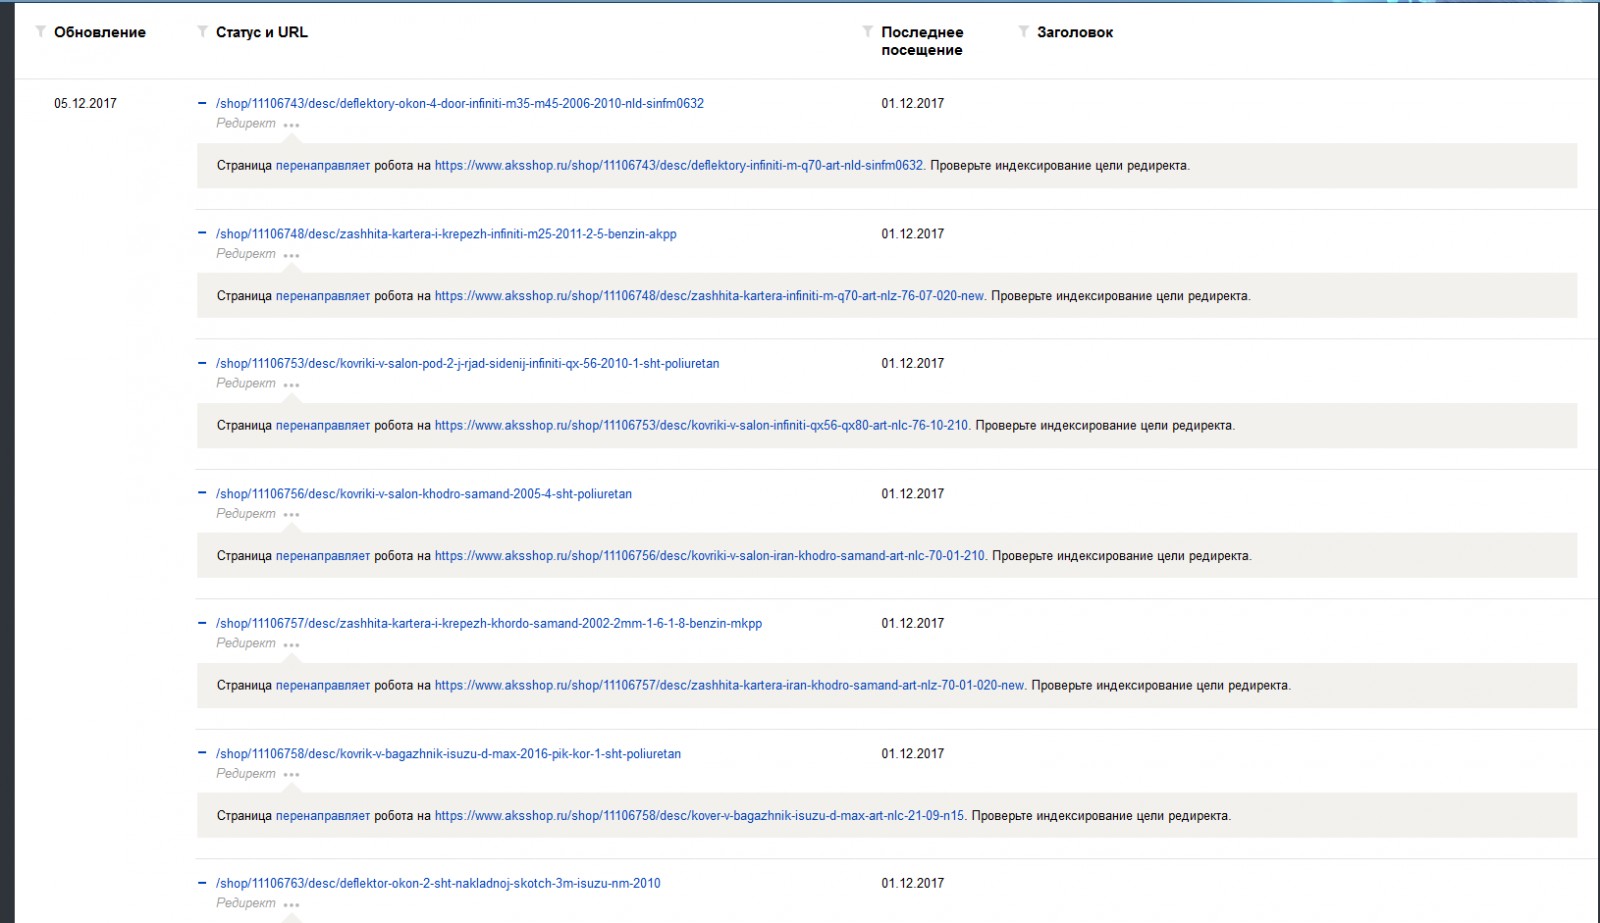Collapse the deflektor-okon-2-sht-nakladnoj-skotch row

tap(203, 883)
